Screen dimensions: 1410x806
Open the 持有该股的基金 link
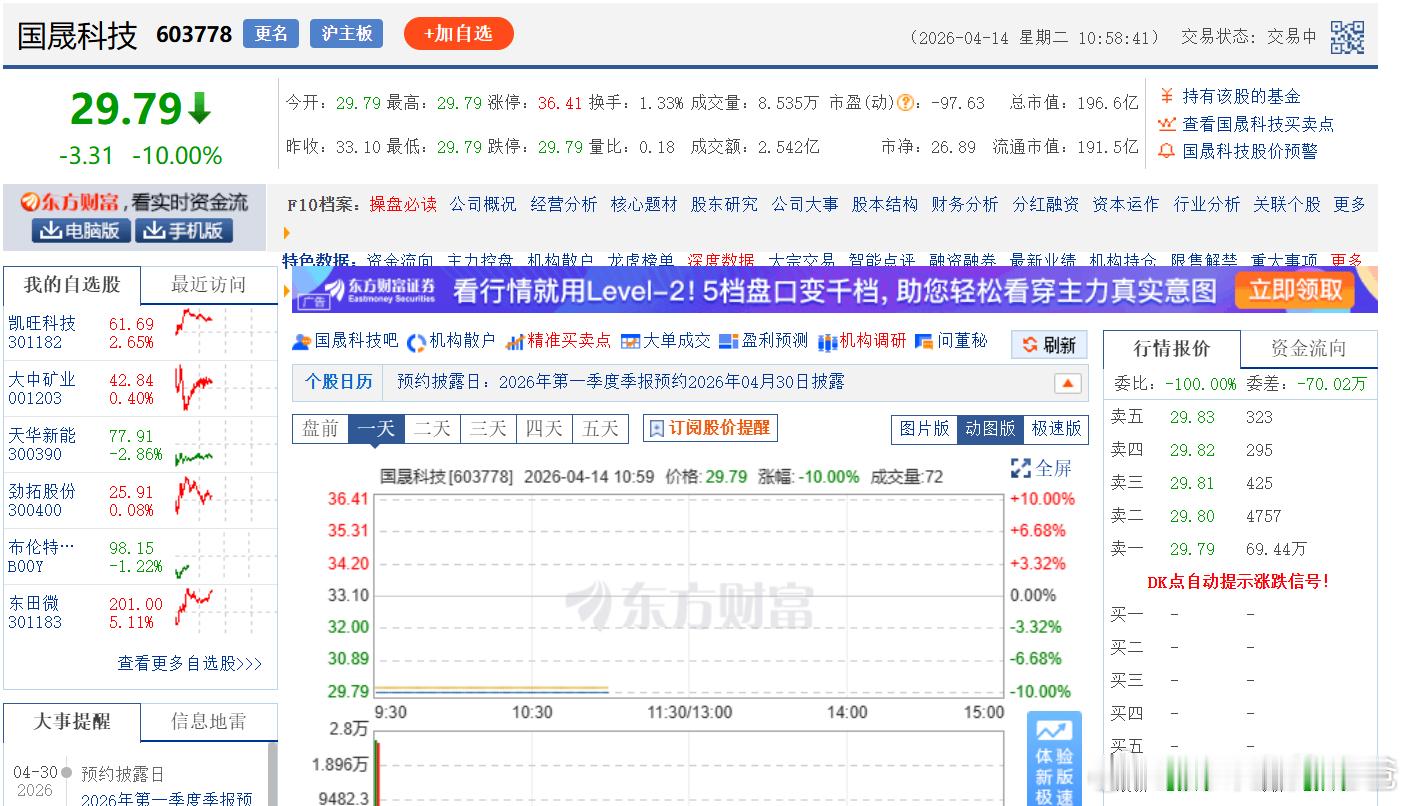click(x=1242, y=96)
